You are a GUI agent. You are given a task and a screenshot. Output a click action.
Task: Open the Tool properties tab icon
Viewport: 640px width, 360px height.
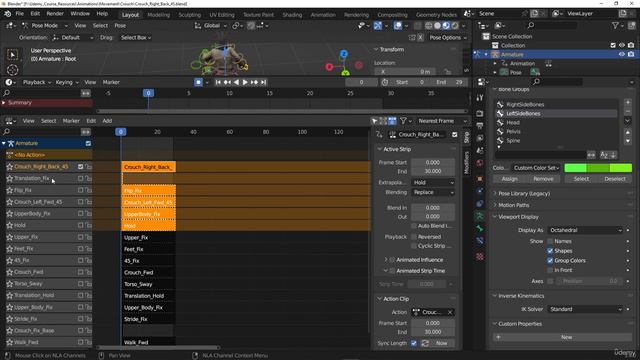pos(480,98)
